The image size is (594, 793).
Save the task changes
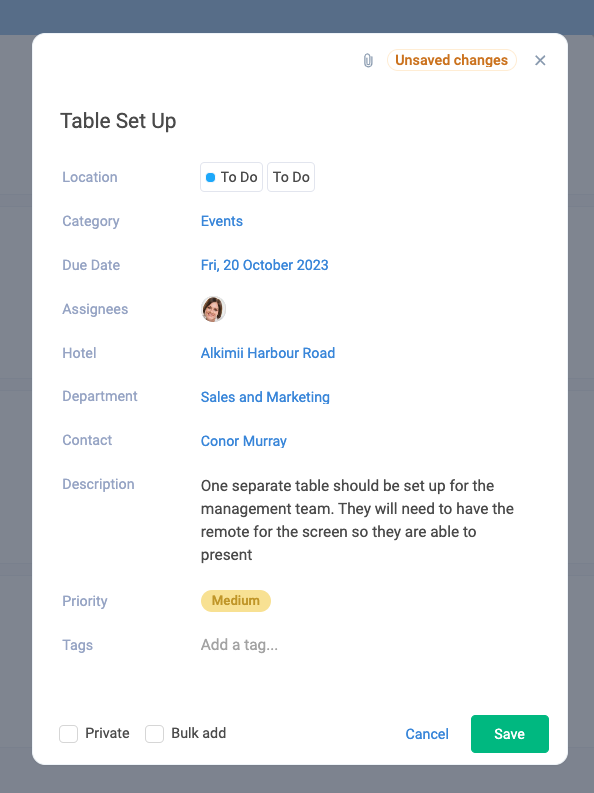point(510,734)
